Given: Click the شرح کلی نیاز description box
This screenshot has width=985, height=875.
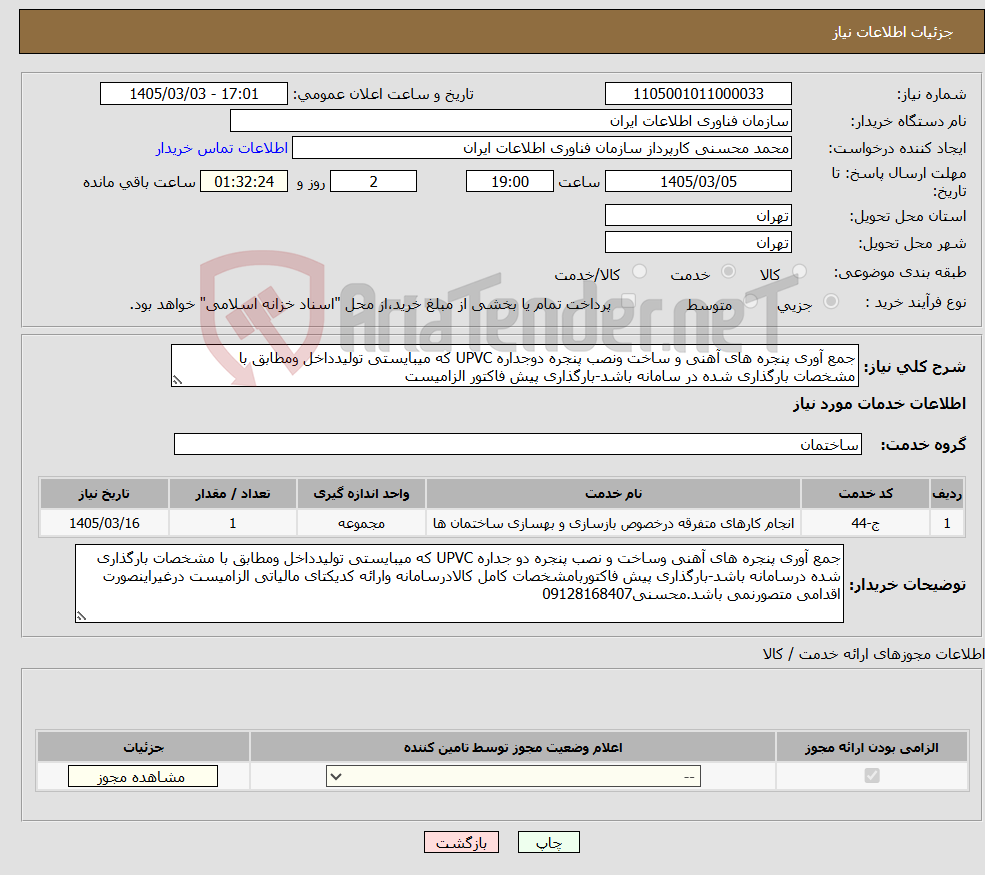Looking at the screenshot, I should click(x=514, y=366).
